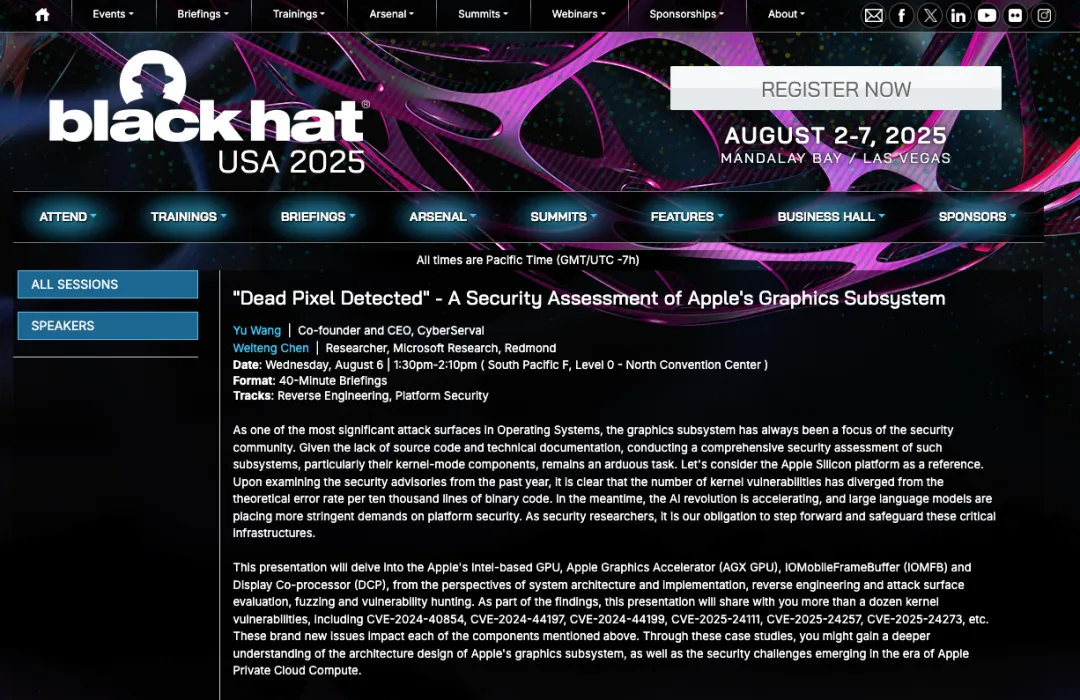Open the ARSENAL main nav menu
The height and width of the screenshot is (700, 1080).
coord(442,217)
